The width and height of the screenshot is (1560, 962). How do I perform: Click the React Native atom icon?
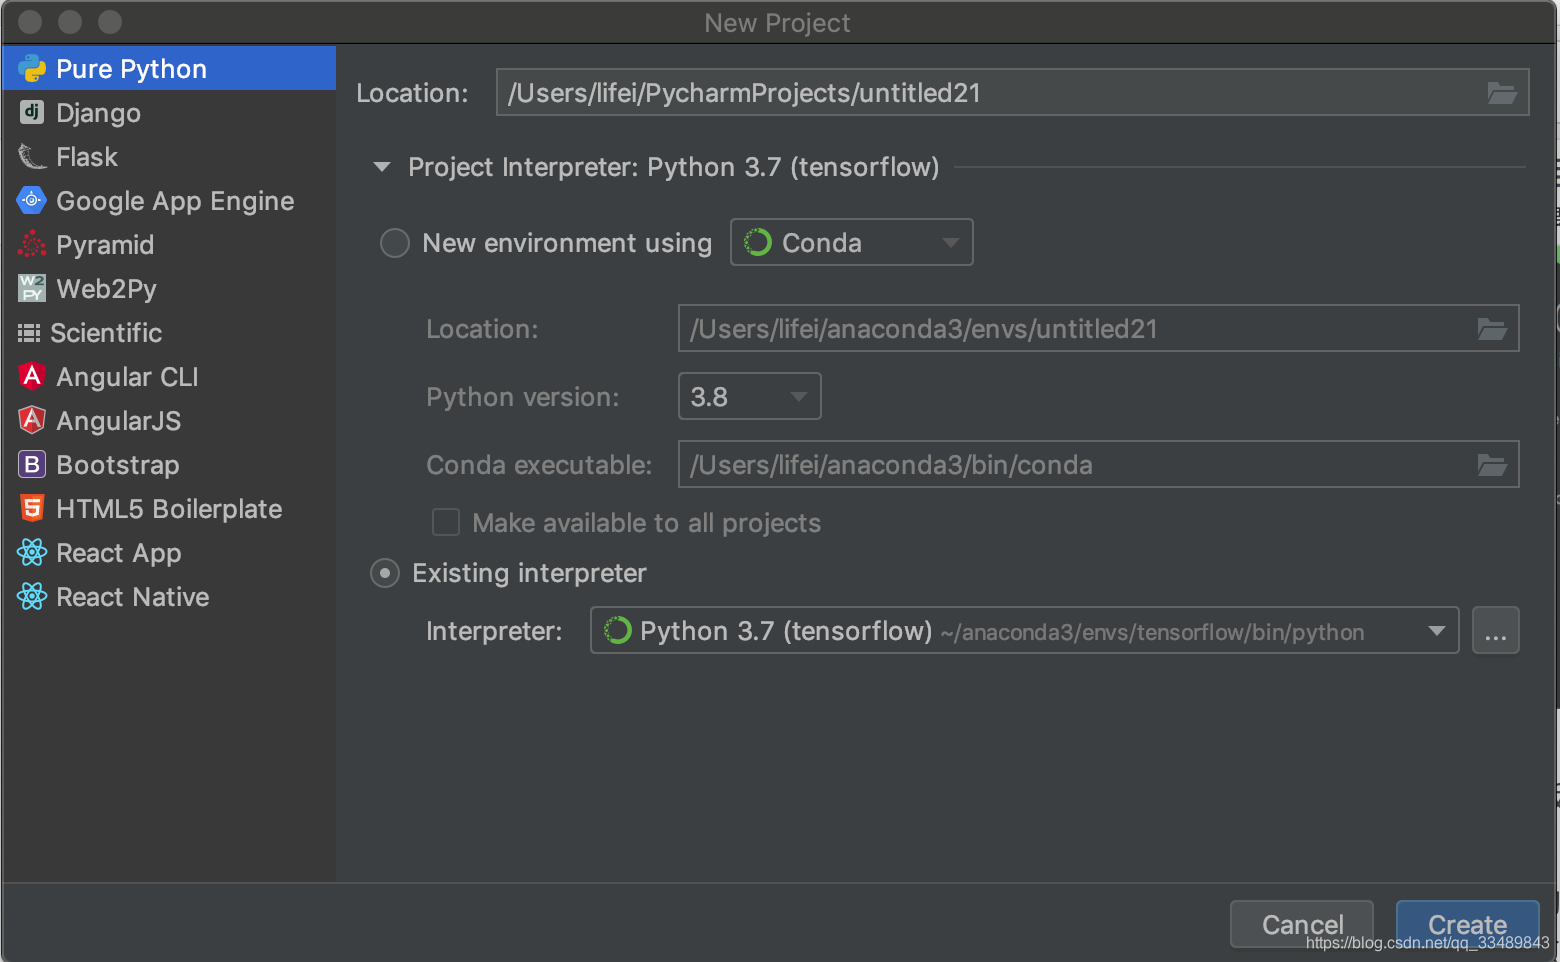(32, 596)
